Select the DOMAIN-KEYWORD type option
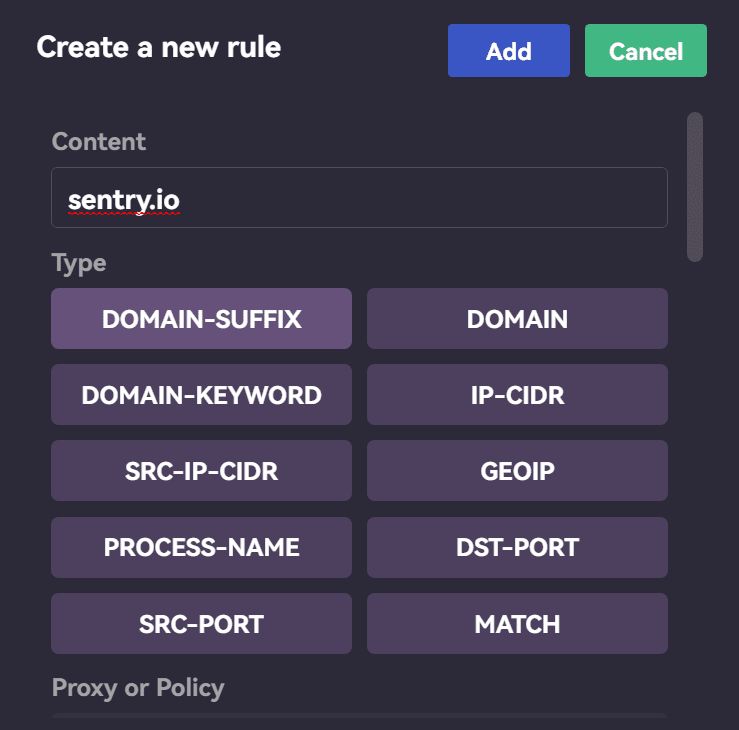Screen dimensions: 739x730 [x=201, y=394]
